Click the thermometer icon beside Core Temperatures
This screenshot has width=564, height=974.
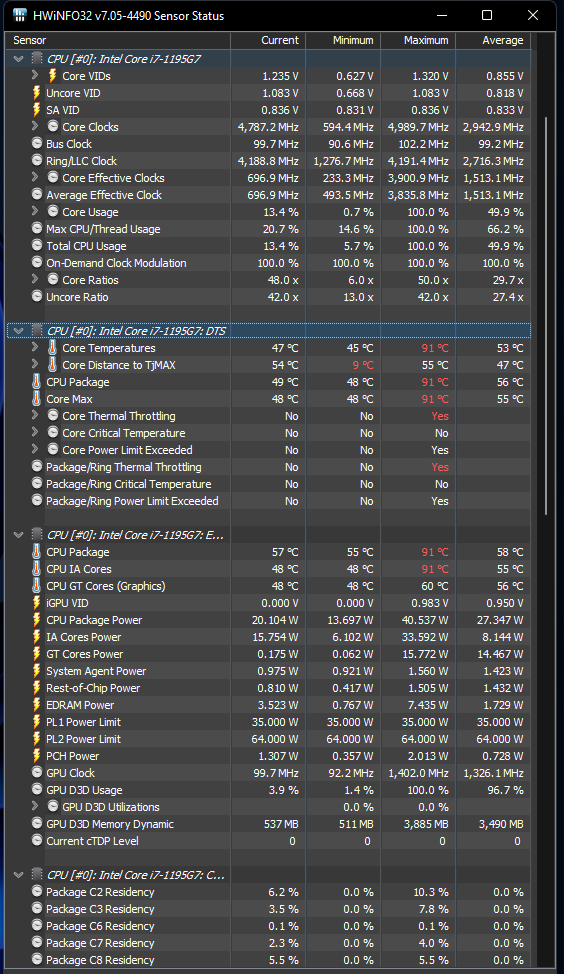tap(53, 348)
